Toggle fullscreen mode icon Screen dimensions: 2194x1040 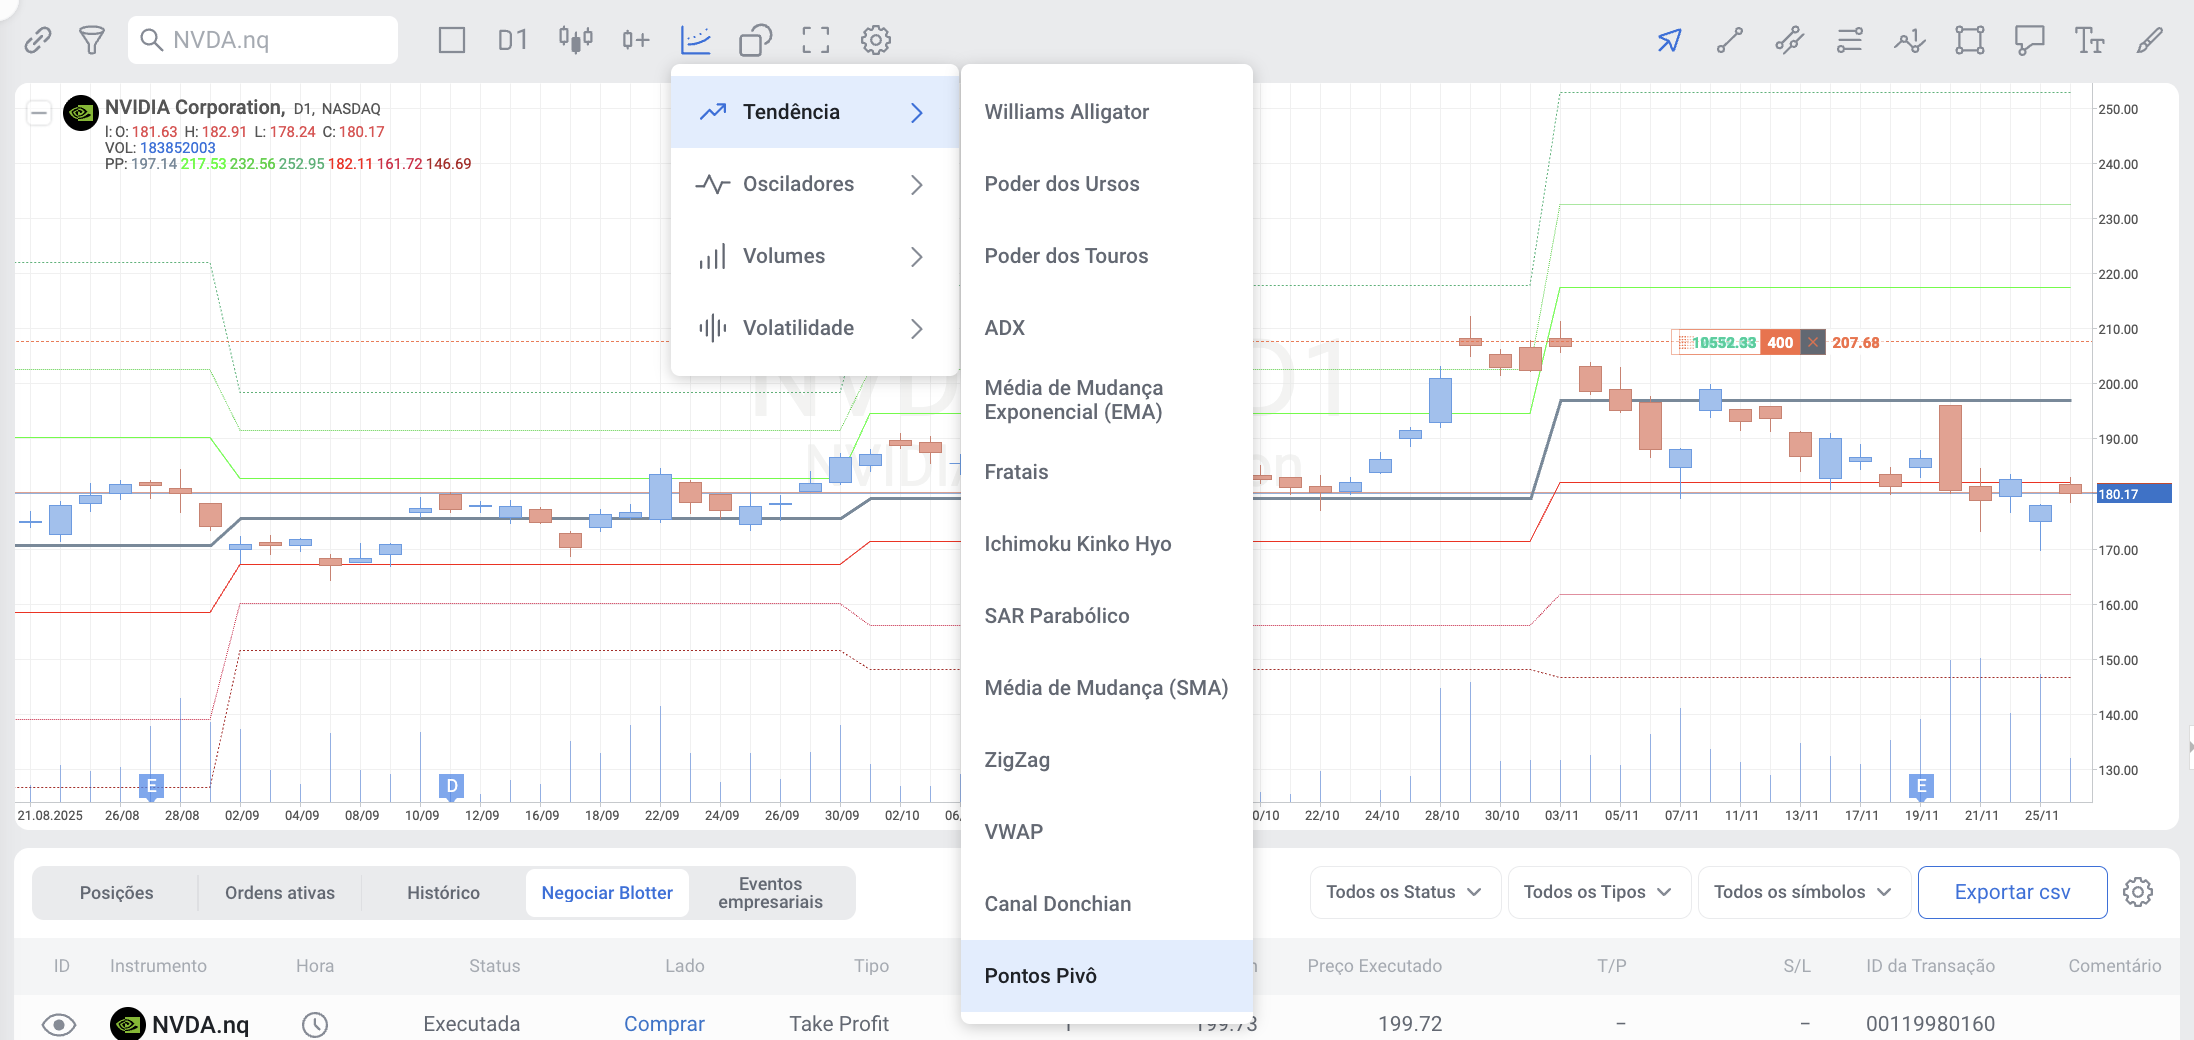(x=816, y=40)
